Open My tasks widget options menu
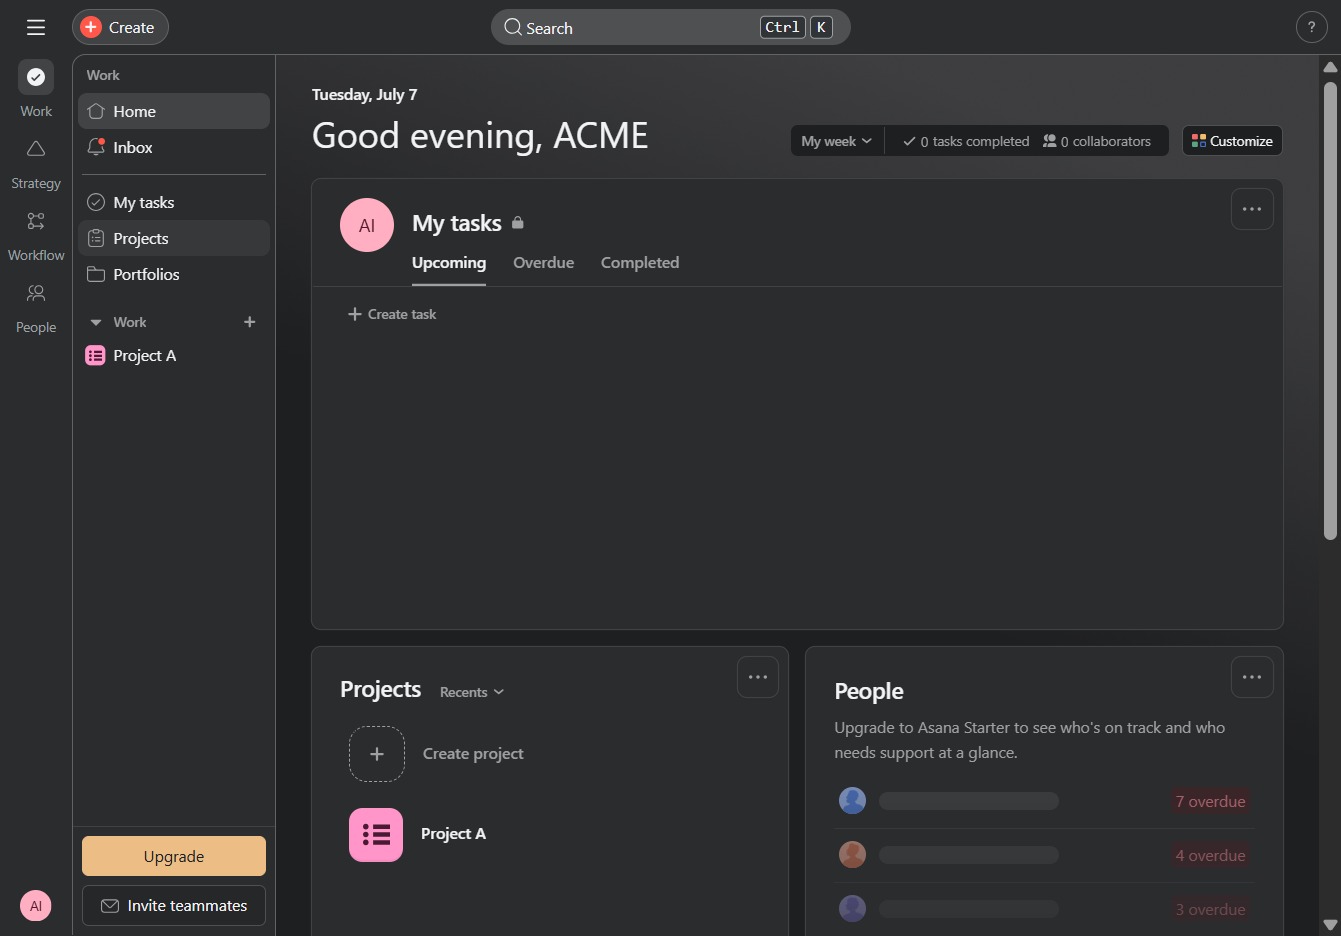Image resolution: width=1341 pixels, height=936 pixels. pos(1252,209)
